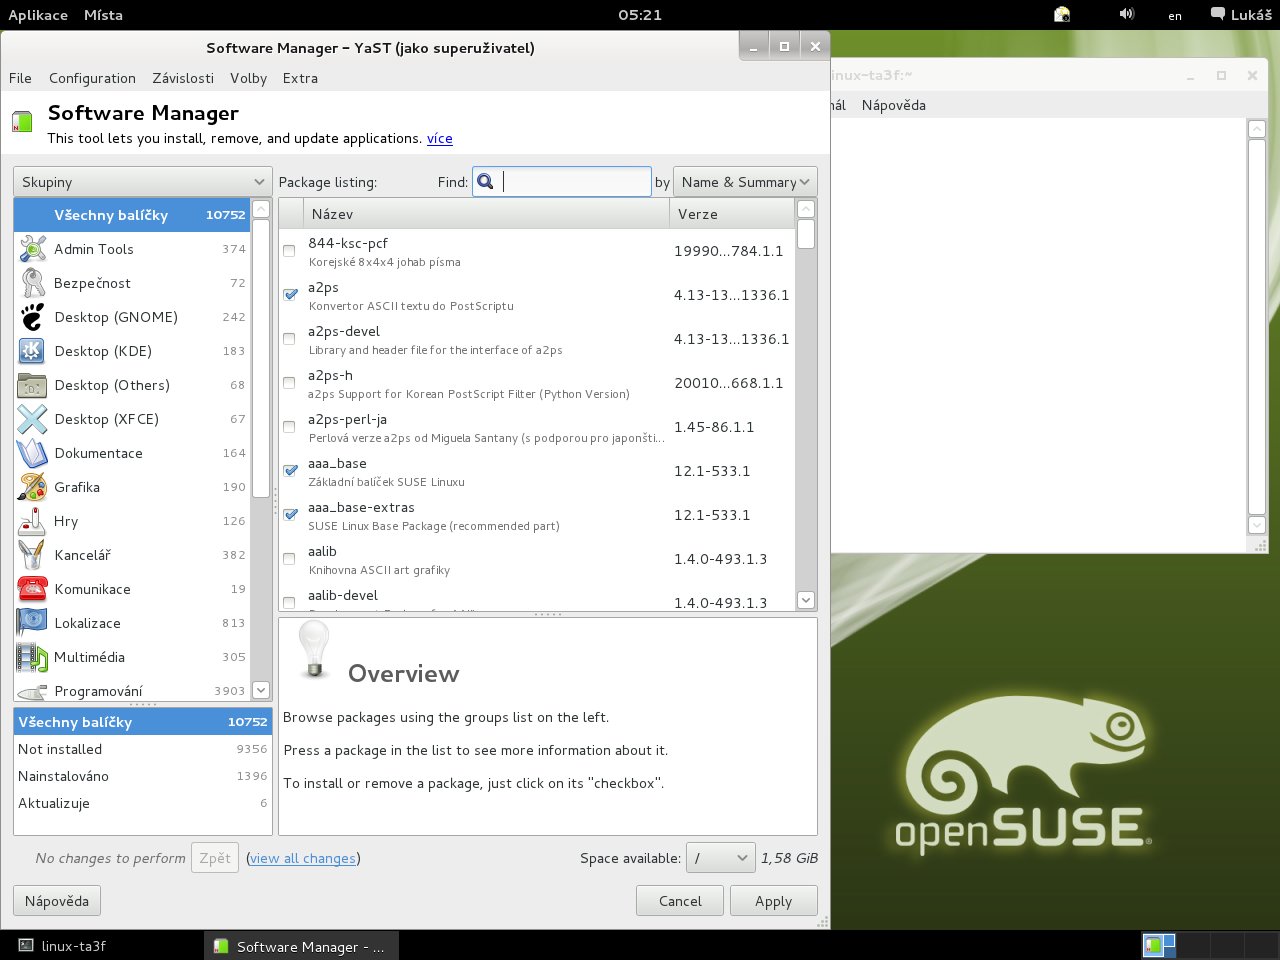The width and height of the screenshot is (1280, 960).
Task: Click the Apply button
Action: coord(773,901)
